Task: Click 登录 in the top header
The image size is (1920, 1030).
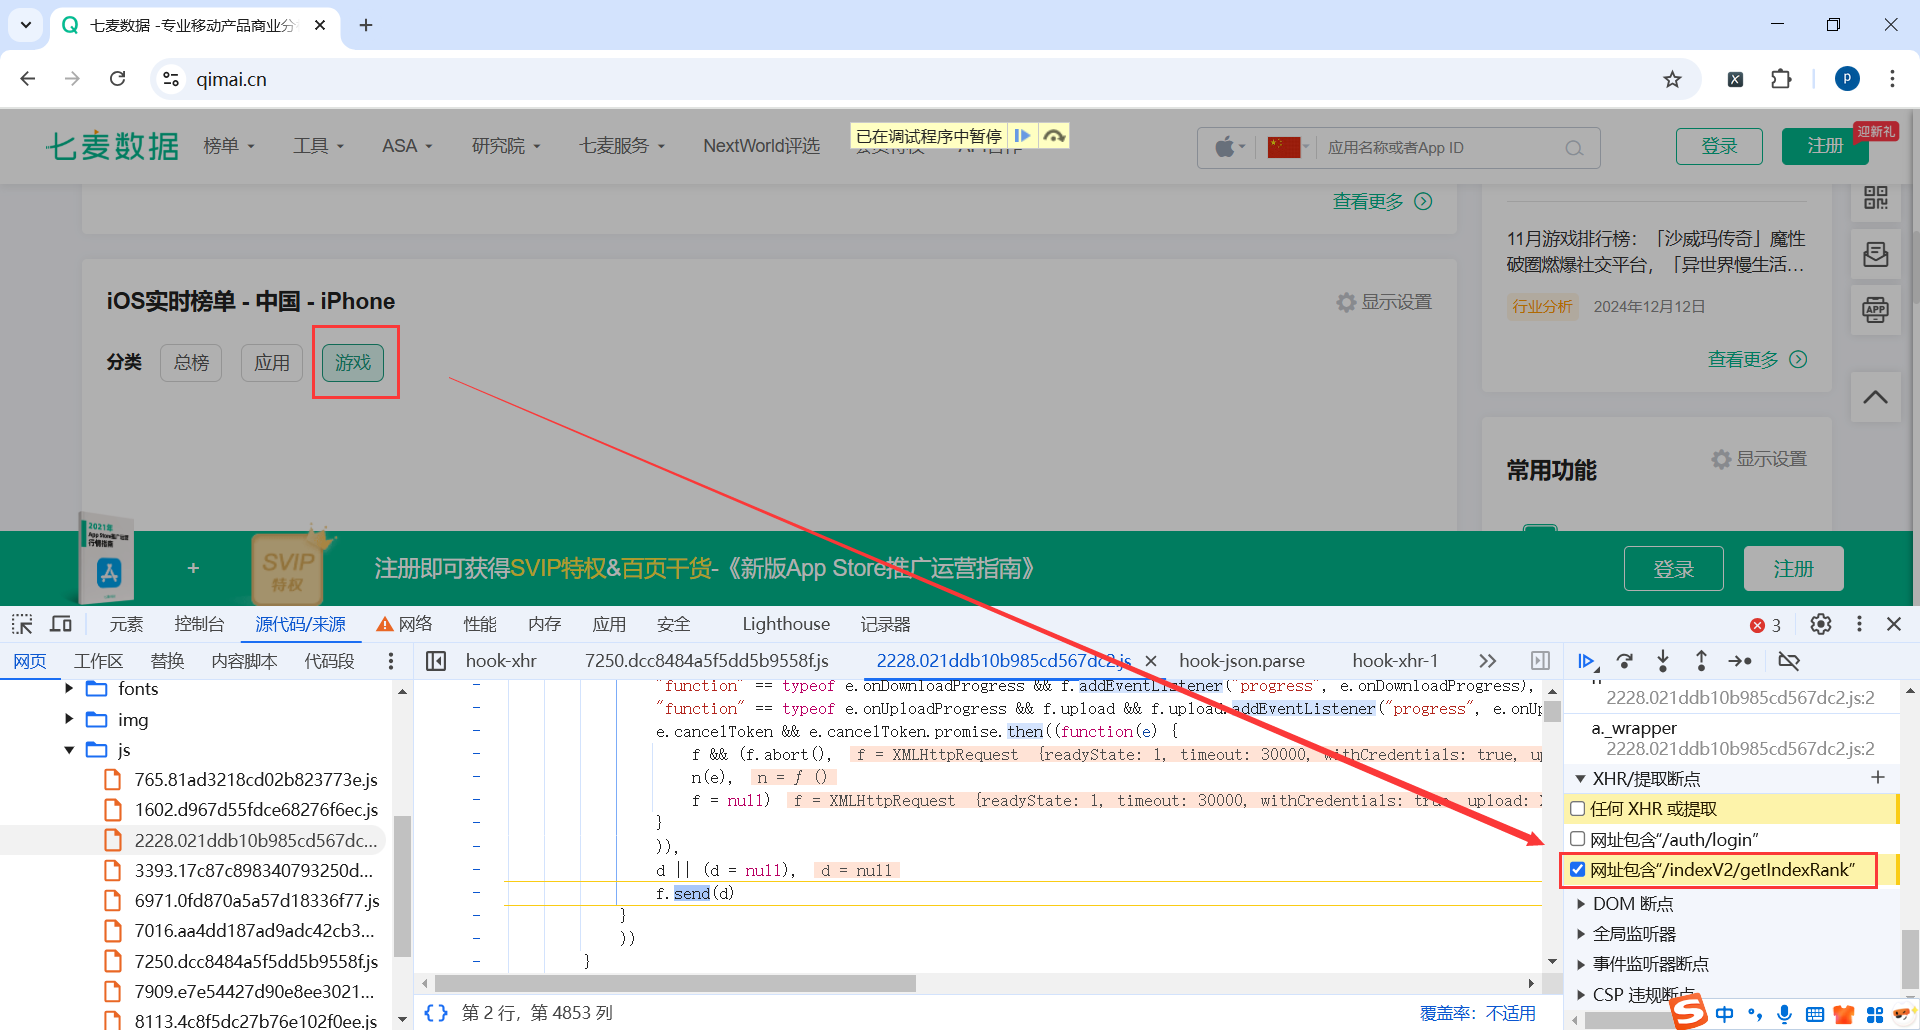Action: (1719, 146)
